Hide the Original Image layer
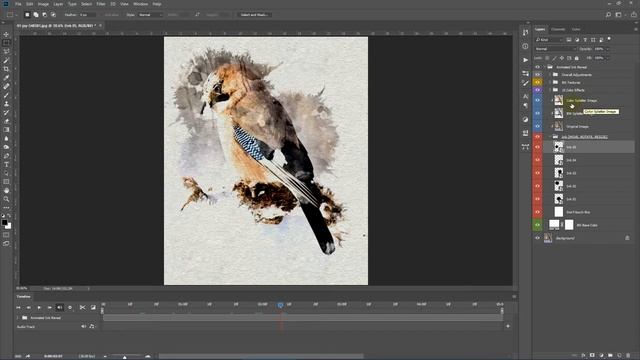The height and width of the screenshot is (360, 640). point(538,127)
